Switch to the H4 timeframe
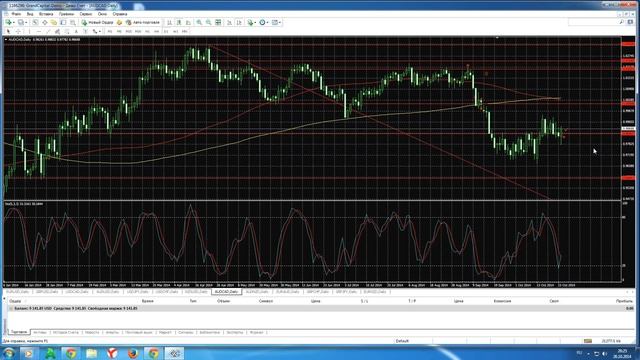 click(x=157, y=31)
